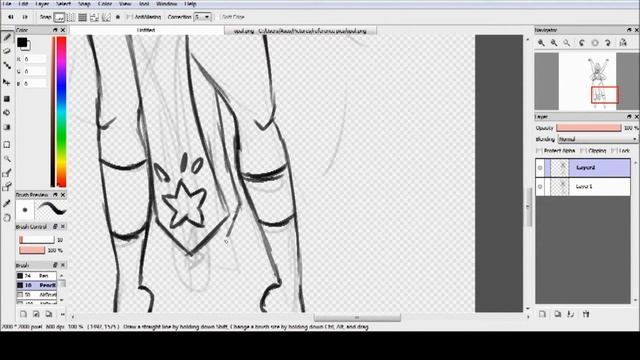Select the rectangular Select tool
The width and height of the screenshot is (640, 360).
7,144
